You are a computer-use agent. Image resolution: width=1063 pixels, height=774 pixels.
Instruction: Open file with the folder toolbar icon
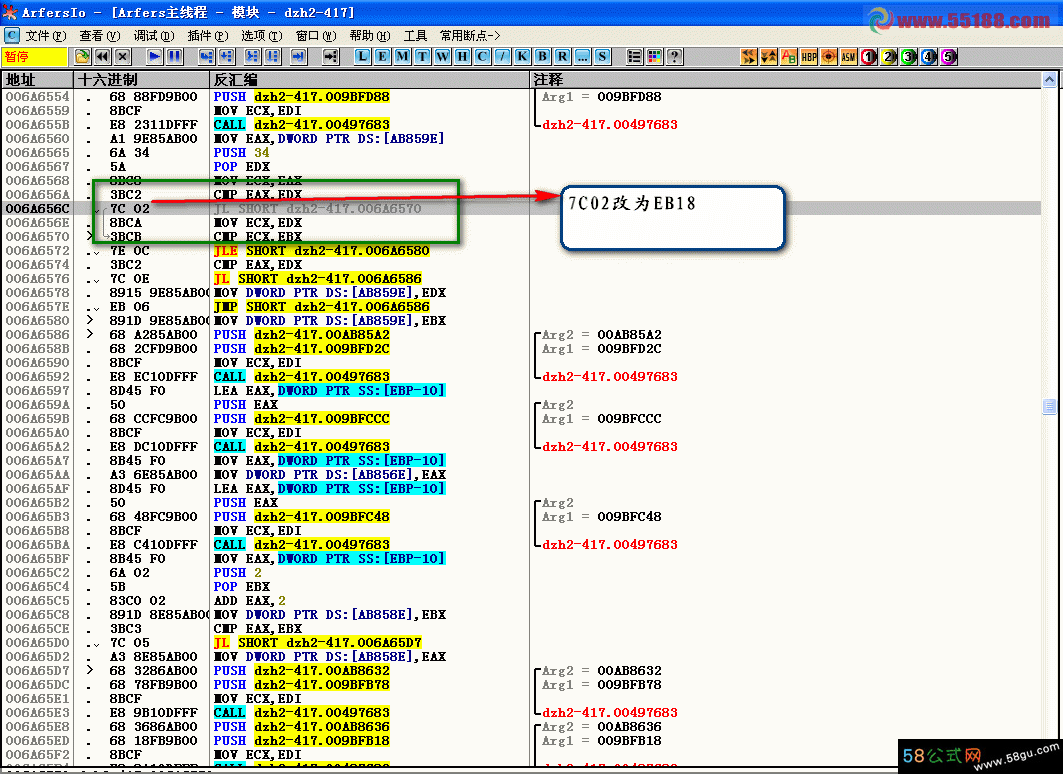tap(82, 57)
